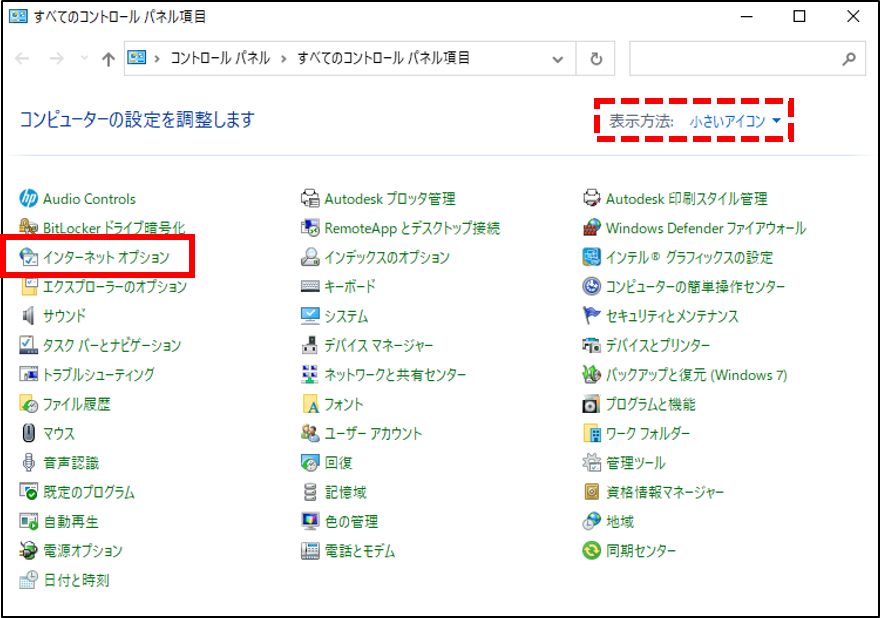This screenshot has width=880, height=618.
Task: Click the RemoteApp とデスクトップ接続 icon
Action: [310, 227]
